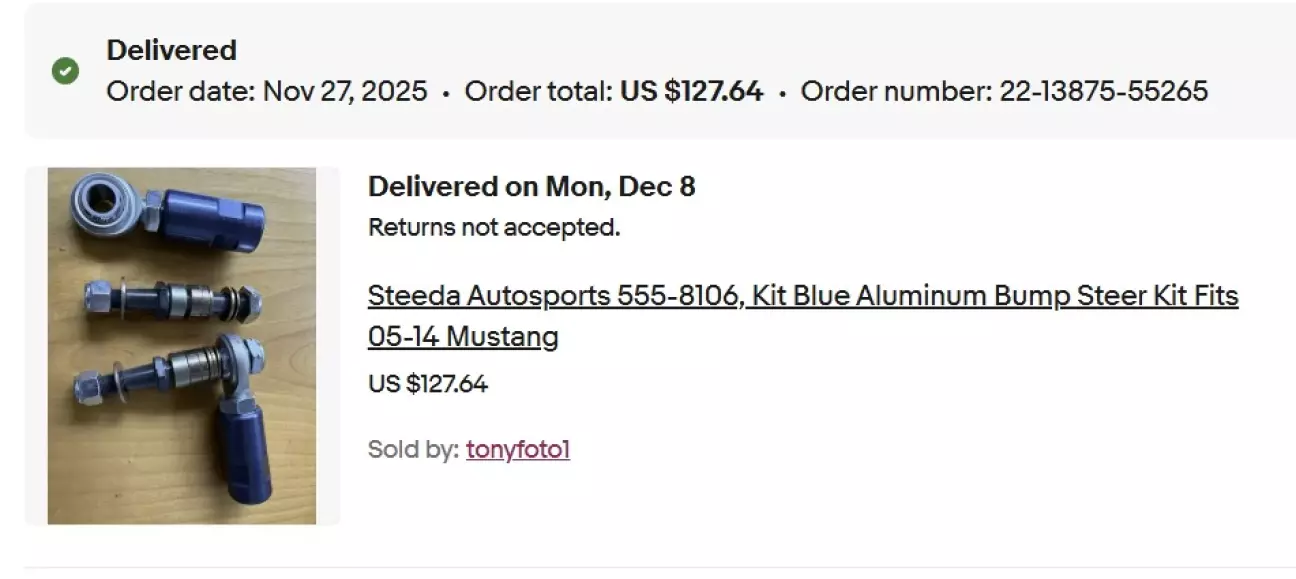The height and width of the screenshot is (579, 1296).
Task: Click the bold Delivered status heading
Action: [x=171, y=50]
